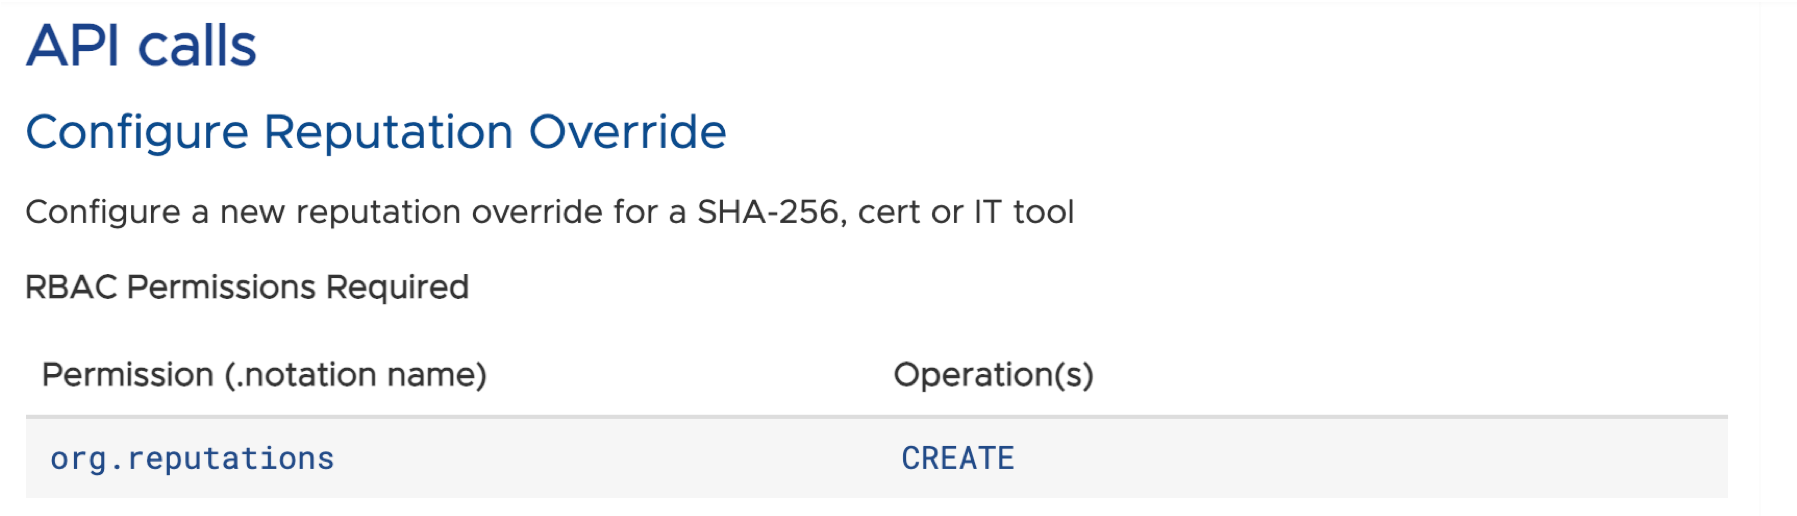
Task: Click the word "API" in the page title
Action: point(74,46)
